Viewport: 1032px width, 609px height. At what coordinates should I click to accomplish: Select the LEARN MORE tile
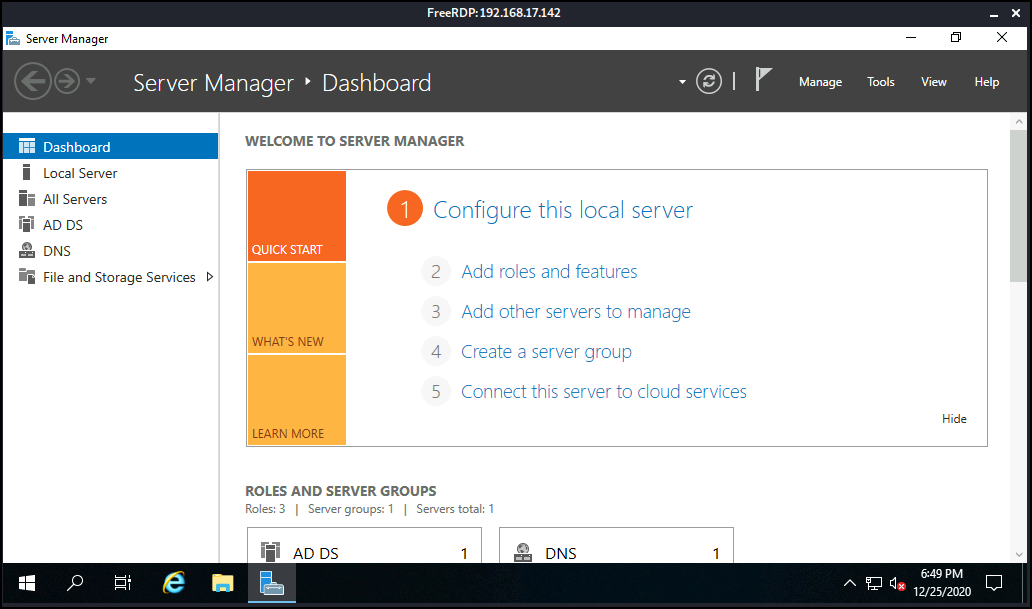point(297,400)
